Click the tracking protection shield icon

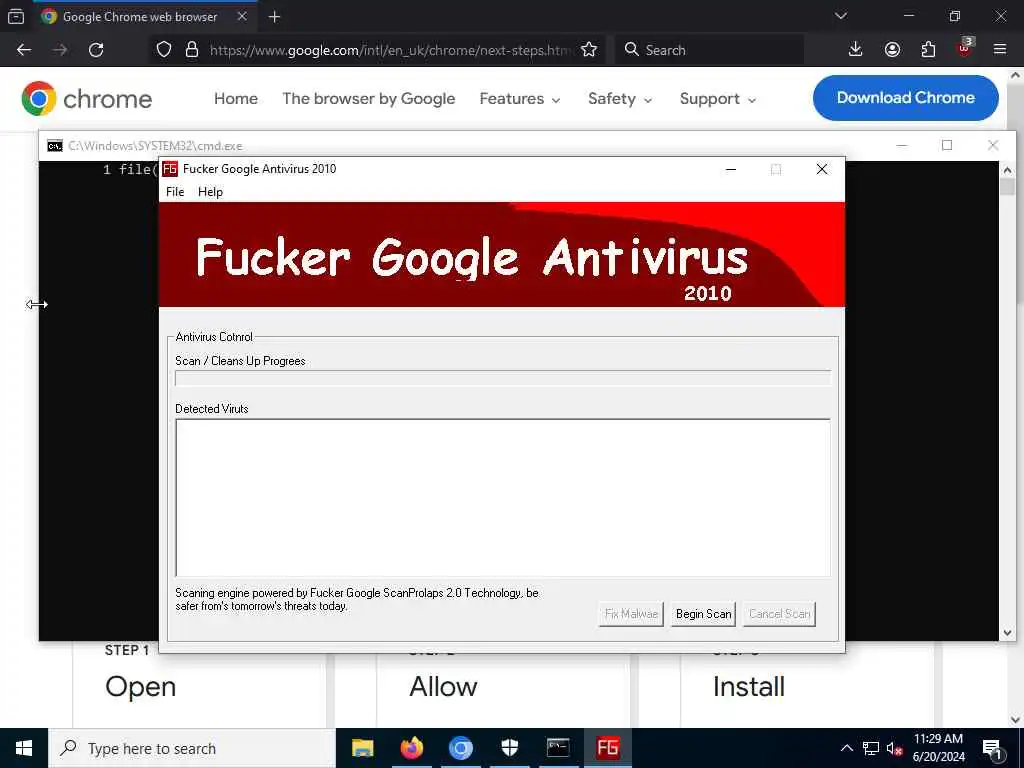(164, 50)
